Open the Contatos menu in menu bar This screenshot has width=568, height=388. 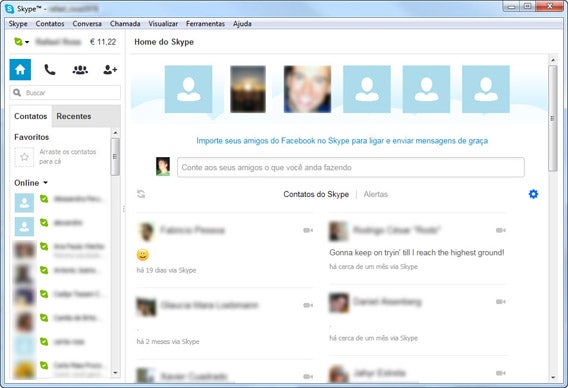click(x=50, y=24)
